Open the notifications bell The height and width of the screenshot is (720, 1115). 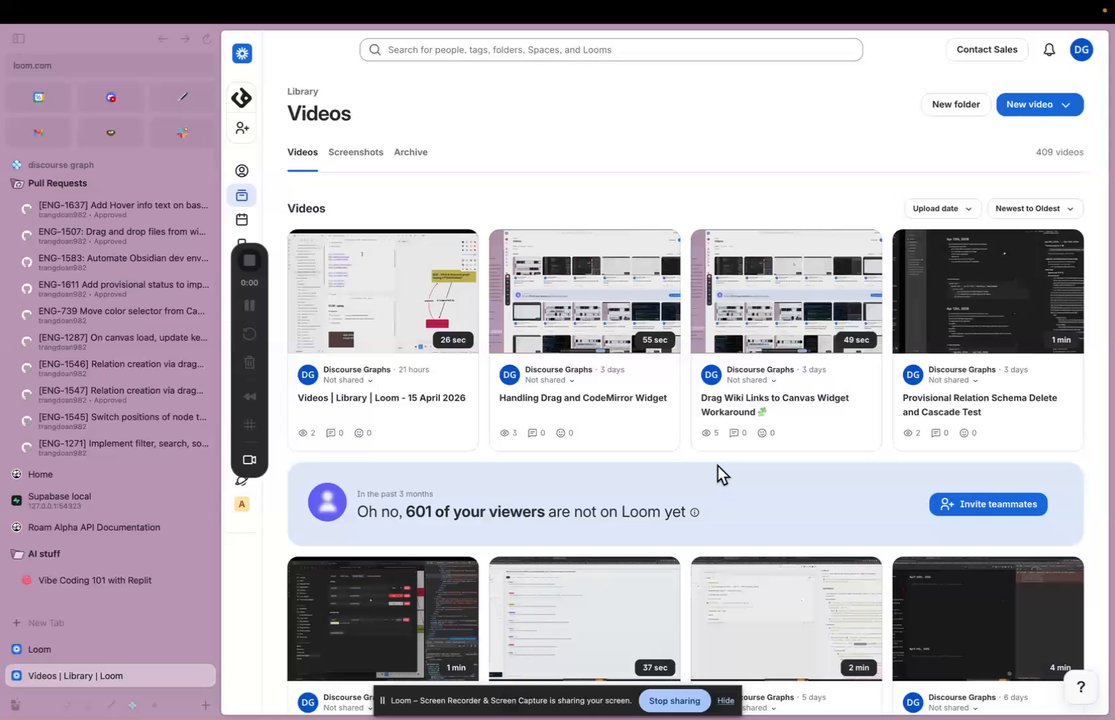pos(1049,50)
